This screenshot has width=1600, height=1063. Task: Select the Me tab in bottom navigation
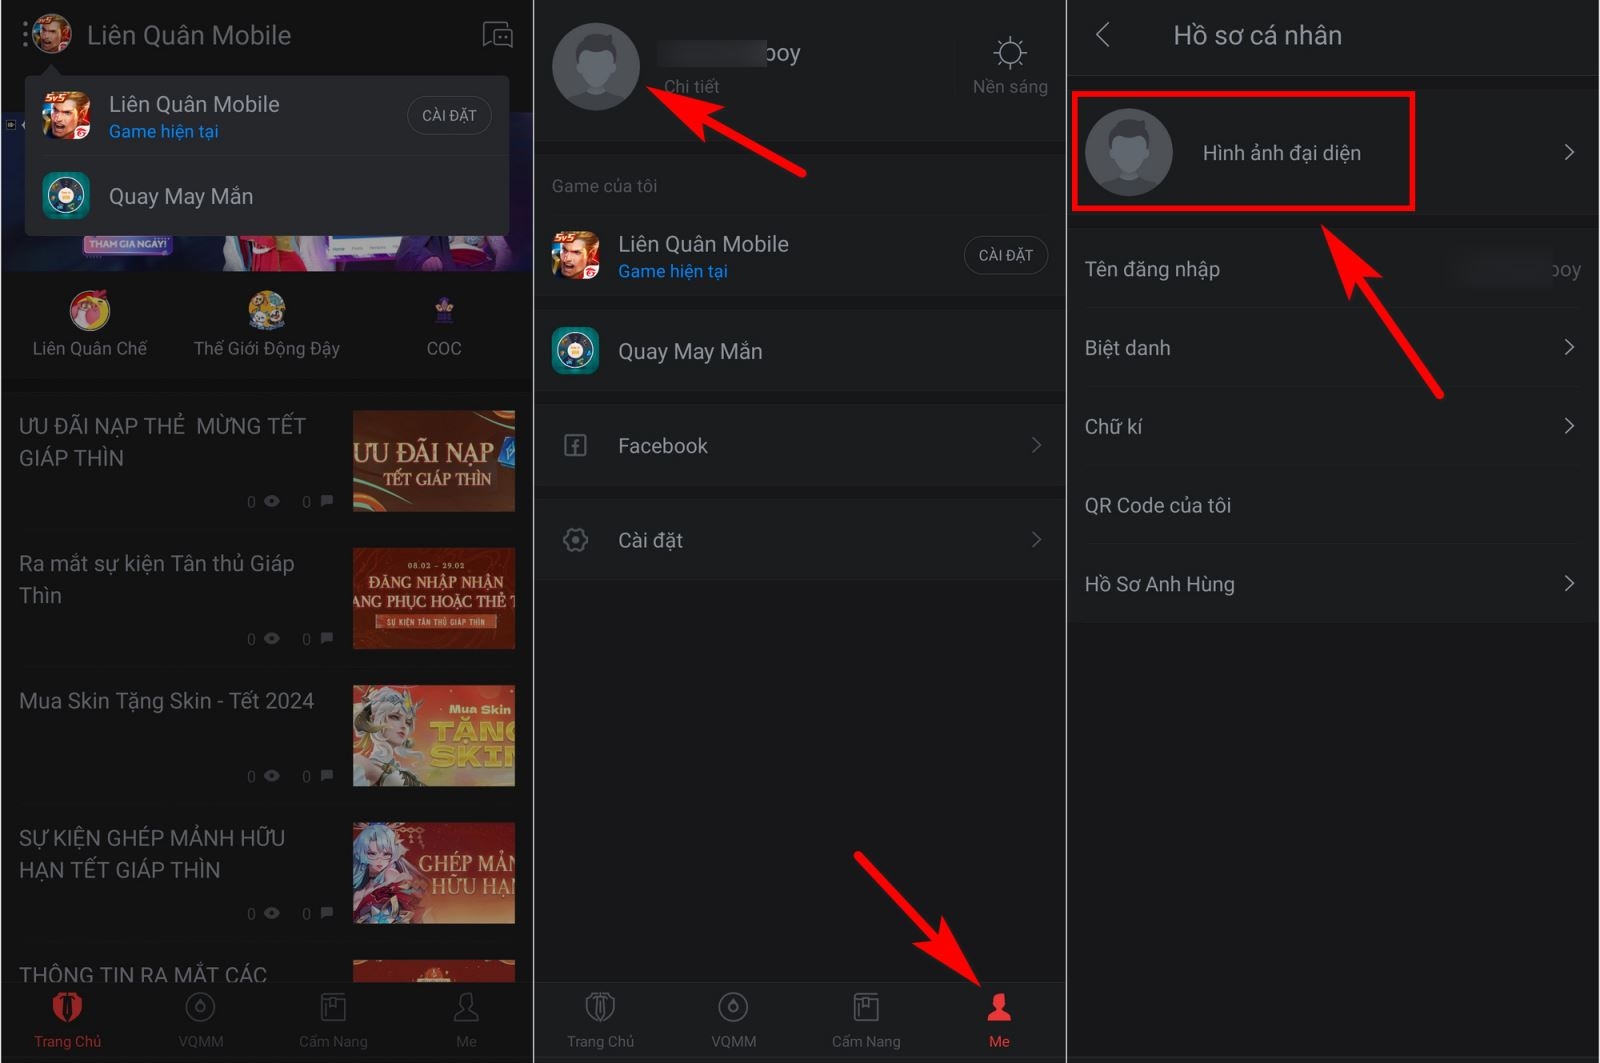(999, 1008)
